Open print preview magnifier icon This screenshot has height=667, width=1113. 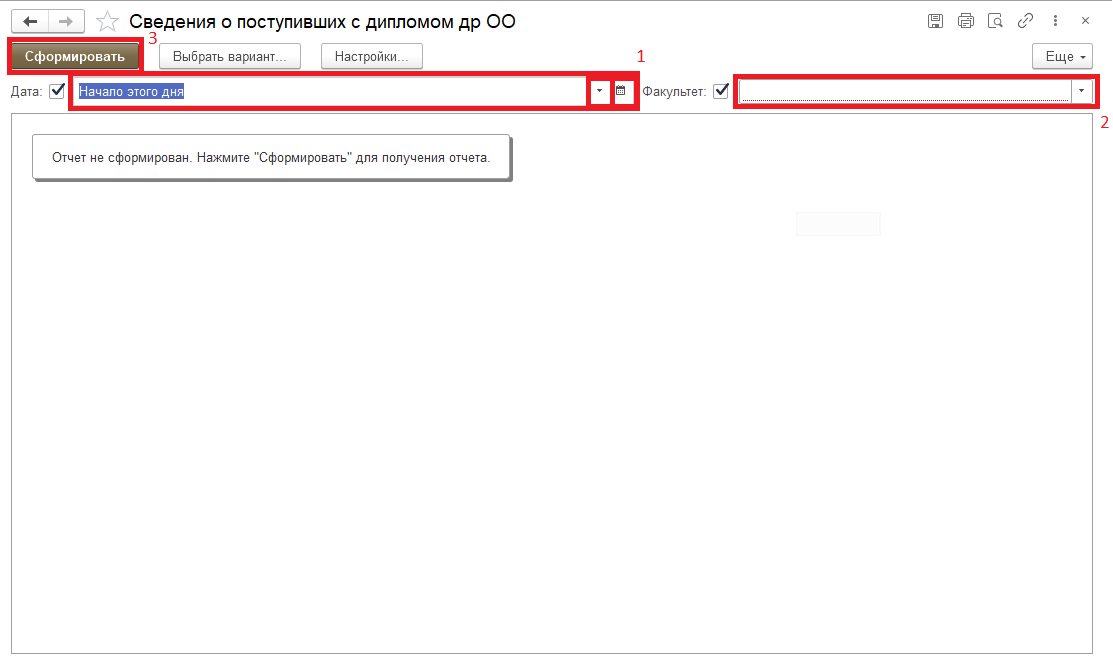[x=995, y=21]
